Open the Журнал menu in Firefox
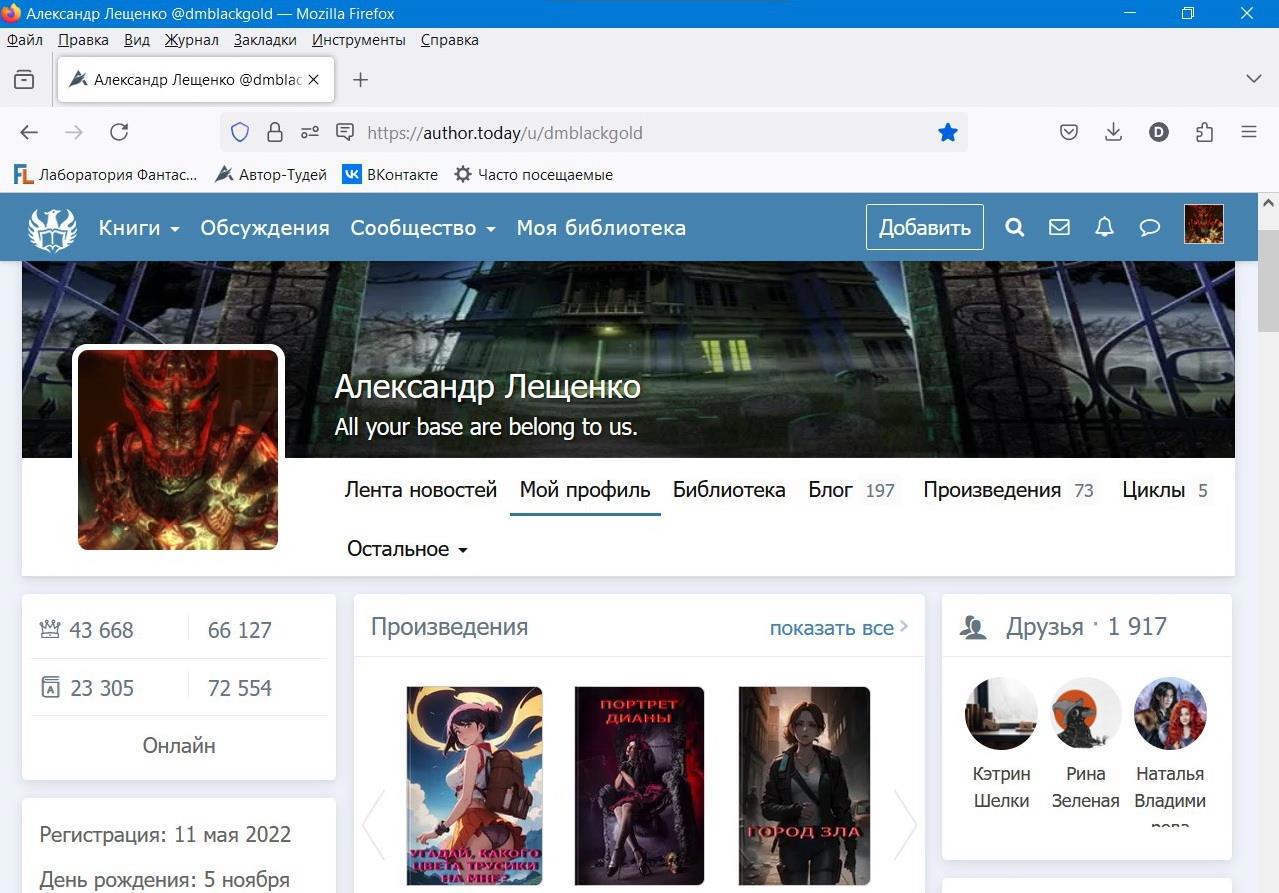The width and height of the screenshot is (1279, 893). [x=191, y=40]
